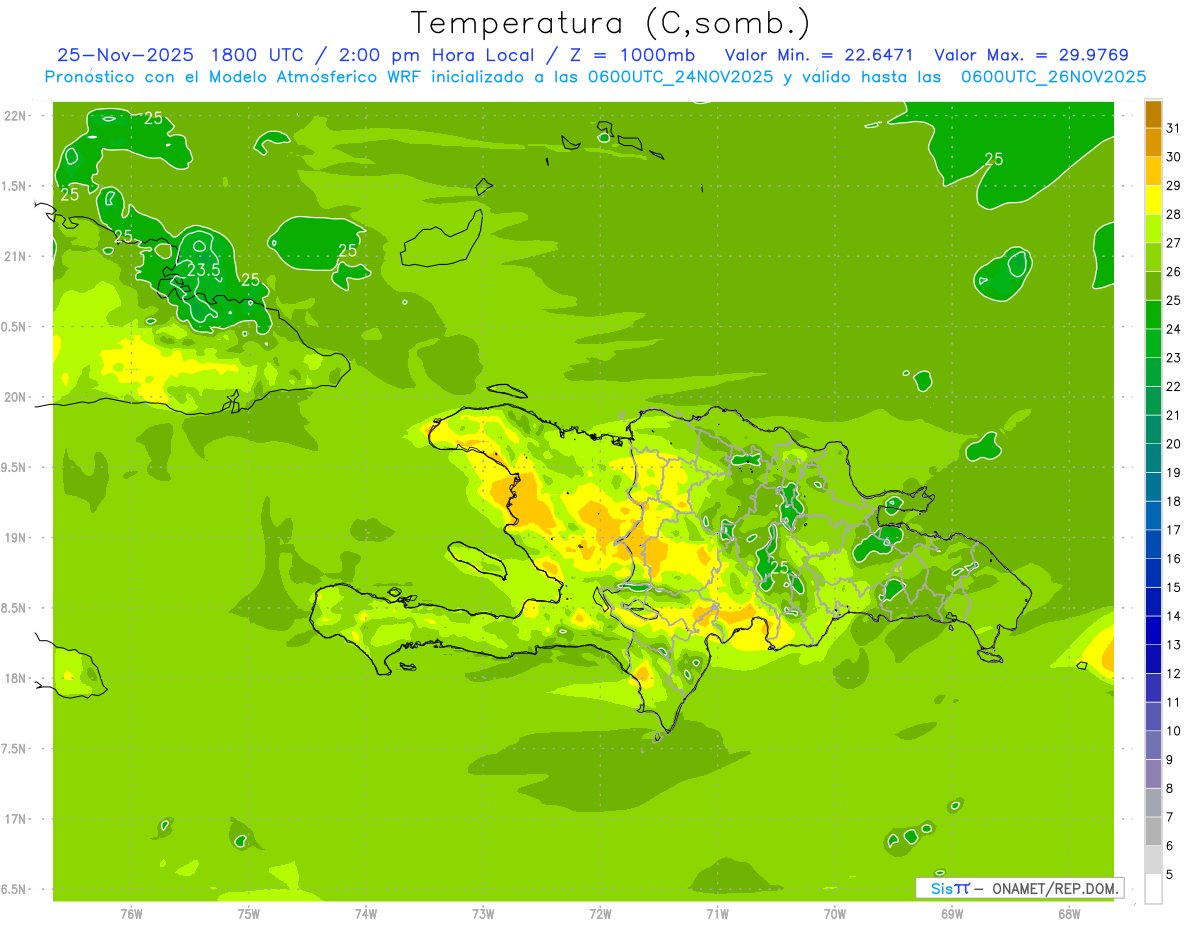Viewport: 1200px width, 927px height.
Task: Click the "0600UTC_26NOV2025" valid-until time
Action: [x=1053, y=77]
